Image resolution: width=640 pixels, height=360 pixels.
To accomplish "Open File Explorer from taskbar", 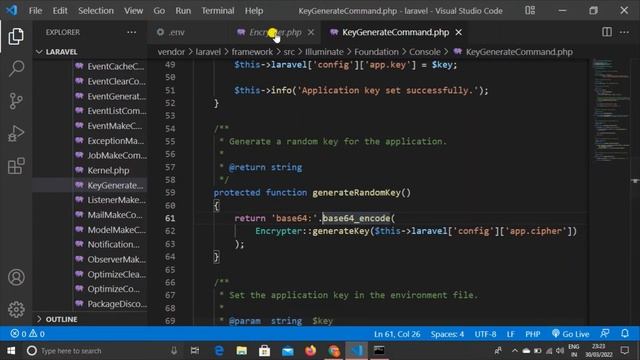I will [x=242, y=351].
